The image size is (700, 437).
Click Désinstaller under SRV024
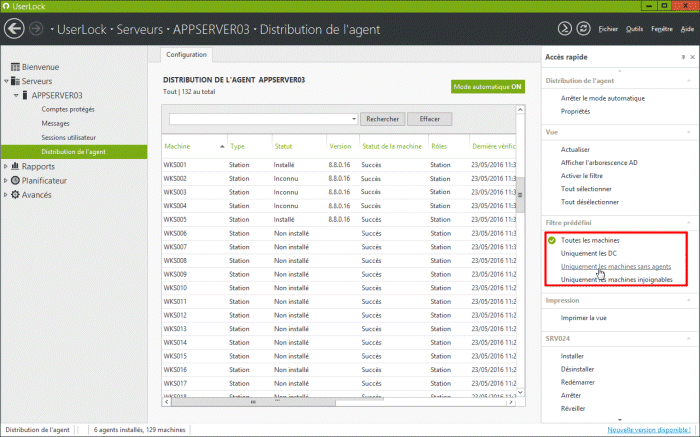click(x=577, y=370)
